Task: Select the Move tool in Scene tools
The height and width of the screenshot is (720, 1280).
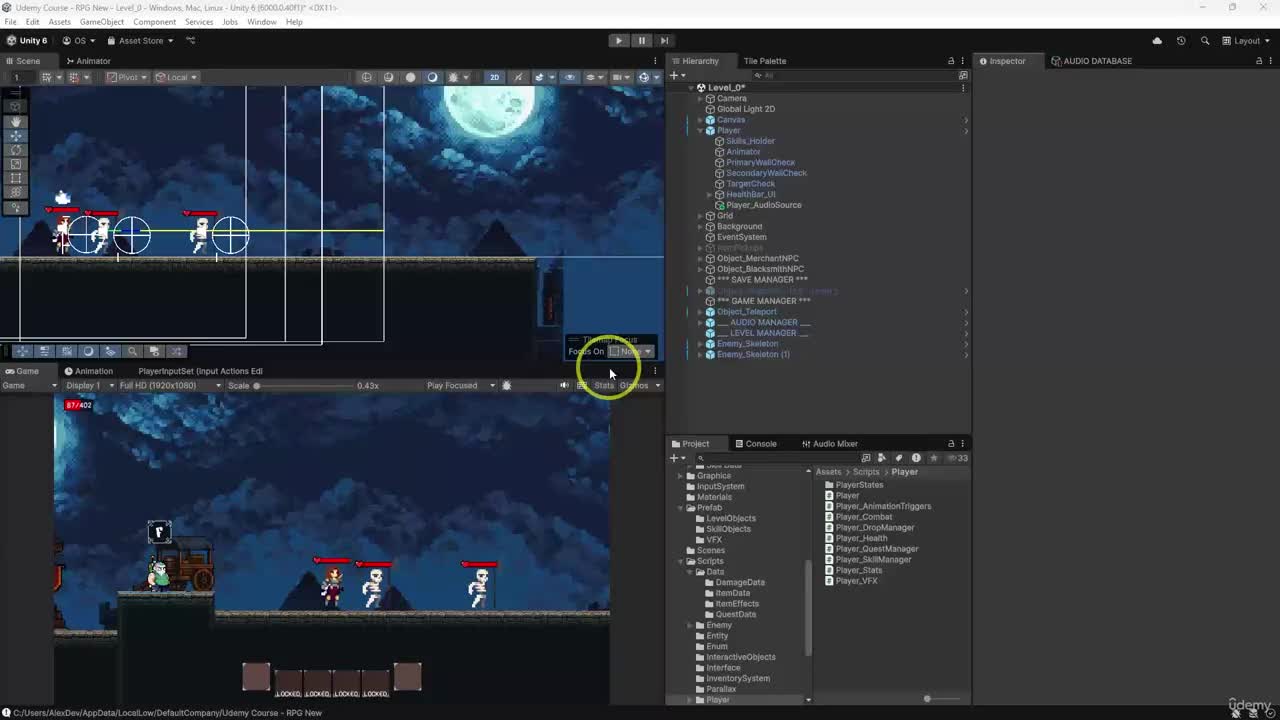Action: 15,135
